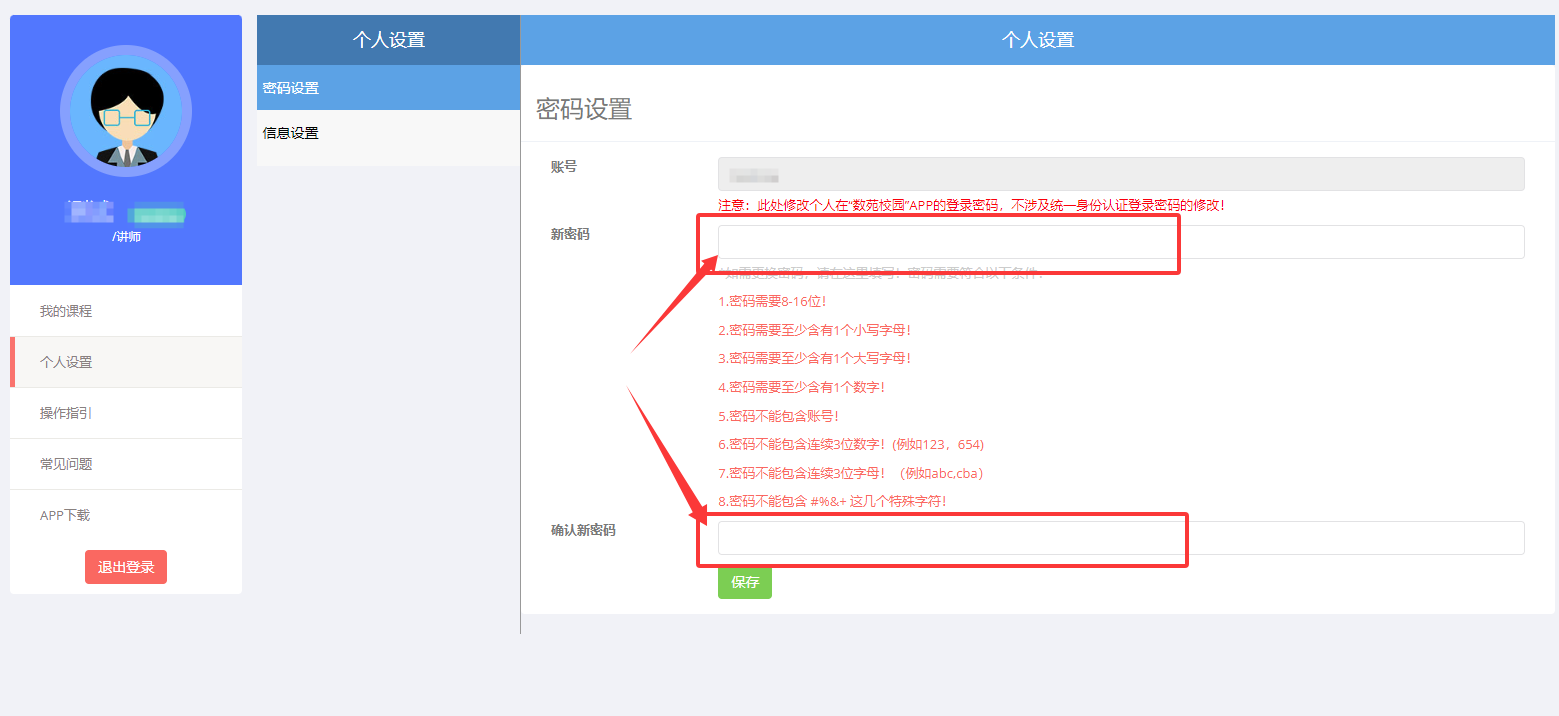Screen dimensions: 1559x716
Task: Select the 密码设置 tab
Action: coord(388,88)
